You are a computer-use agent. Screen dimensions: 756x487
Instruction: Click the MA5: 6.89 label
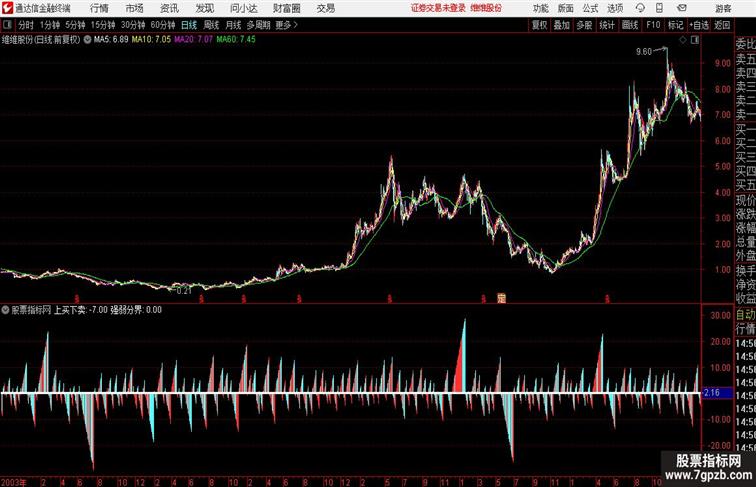coord(111,40)
